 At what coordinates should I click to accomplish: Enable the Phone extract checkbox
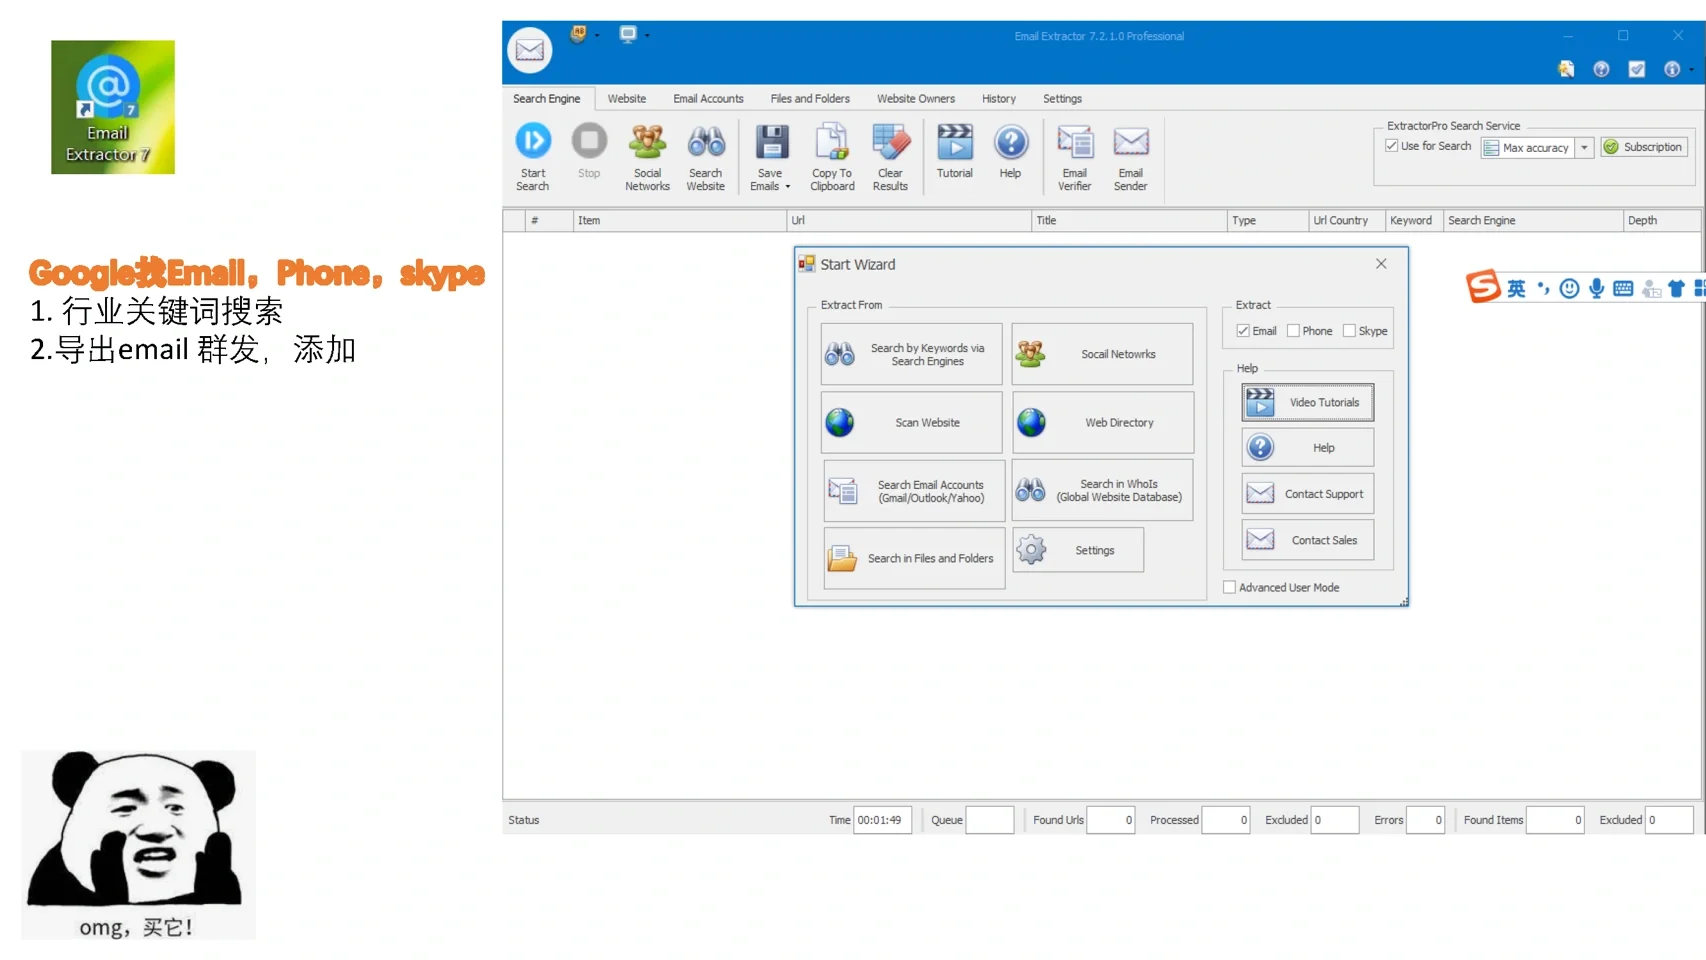coord(1293,331)
